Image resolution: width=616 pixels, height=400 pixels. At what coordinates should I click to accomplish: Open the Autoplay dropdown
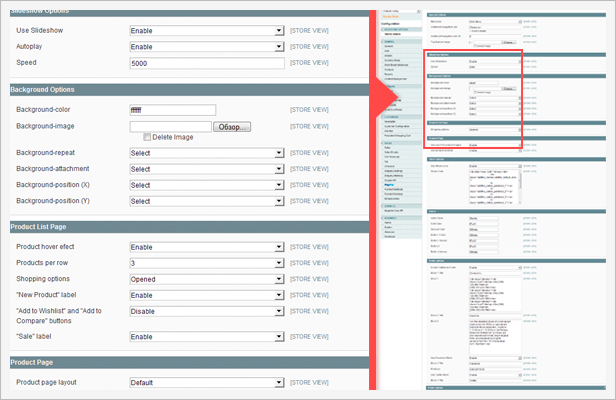pos(207,47)
